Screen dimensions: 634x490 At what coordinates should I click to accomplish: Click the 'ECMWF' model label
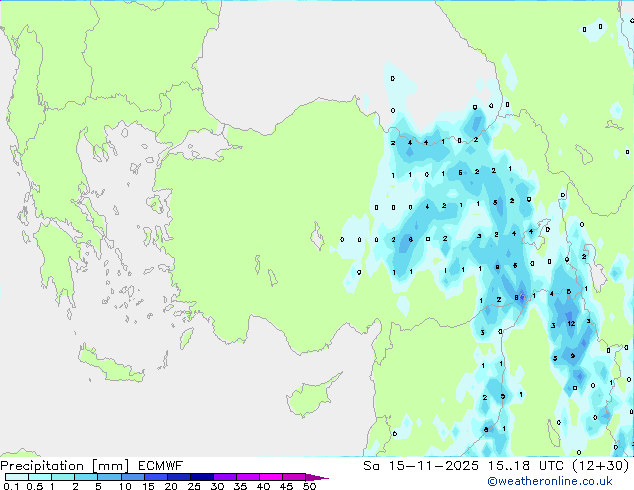tap(160, 466)
